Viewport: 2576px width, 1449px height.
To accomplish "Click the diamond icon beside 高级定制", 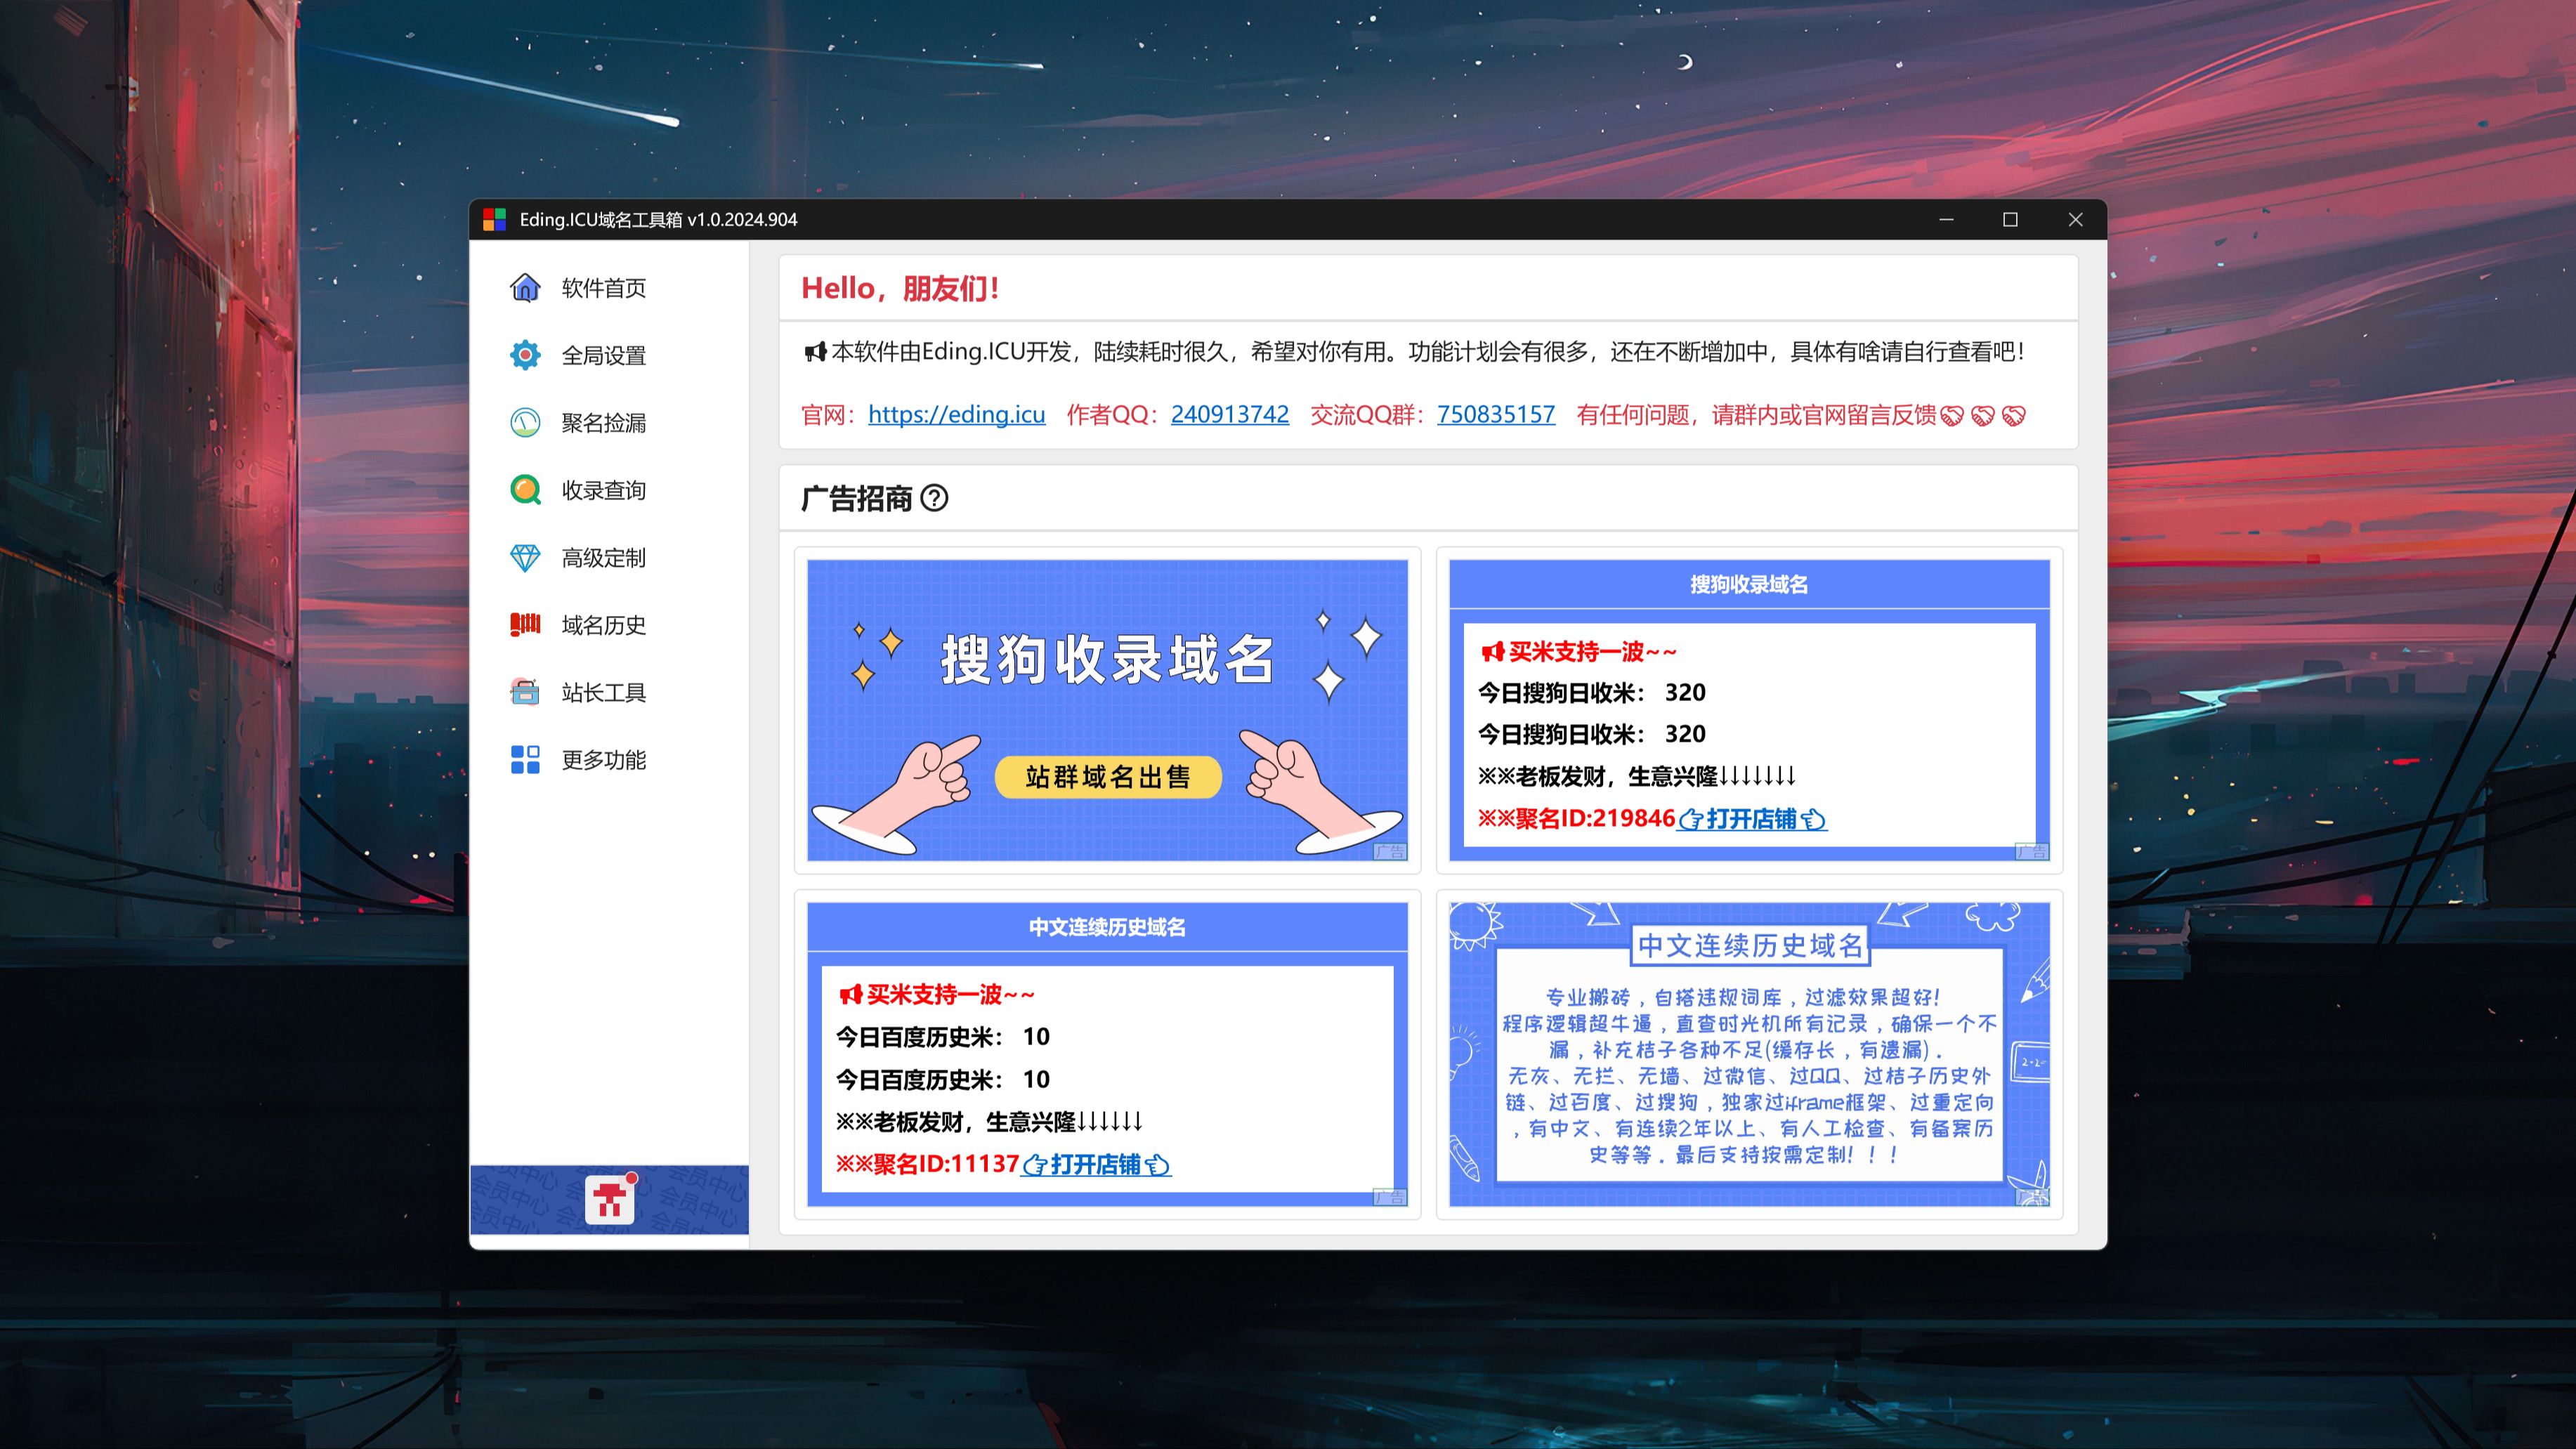I will [x=525, y=558].
